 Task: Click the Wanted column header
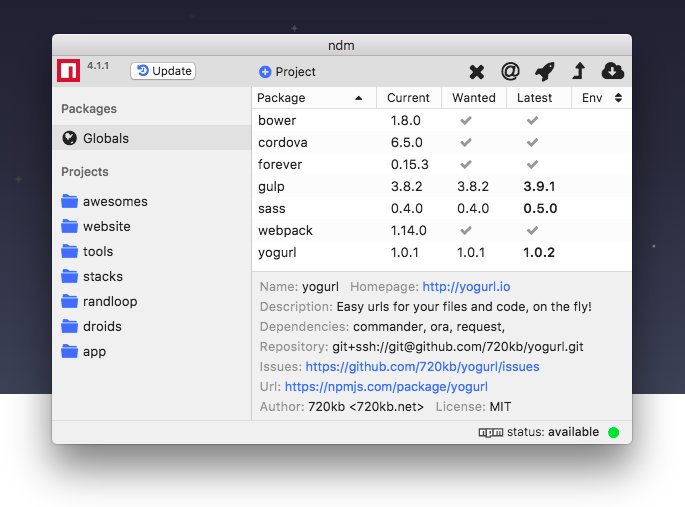pyautogui.click(x=474, y=98)
